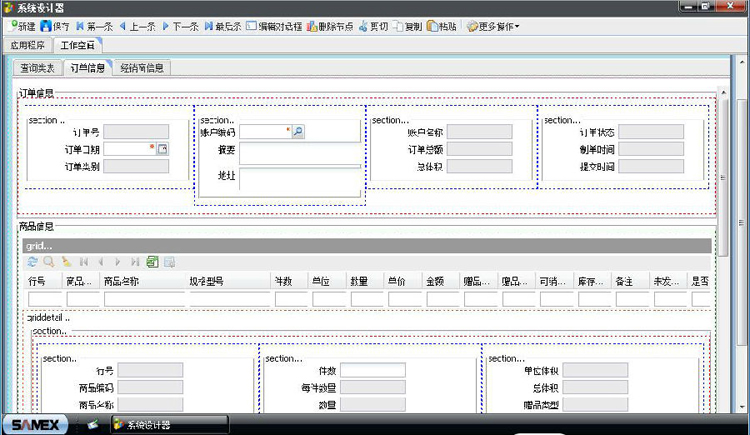Click lookup magnifier beside 账户编码 field
750x435 pixels.
click(298, 132)
